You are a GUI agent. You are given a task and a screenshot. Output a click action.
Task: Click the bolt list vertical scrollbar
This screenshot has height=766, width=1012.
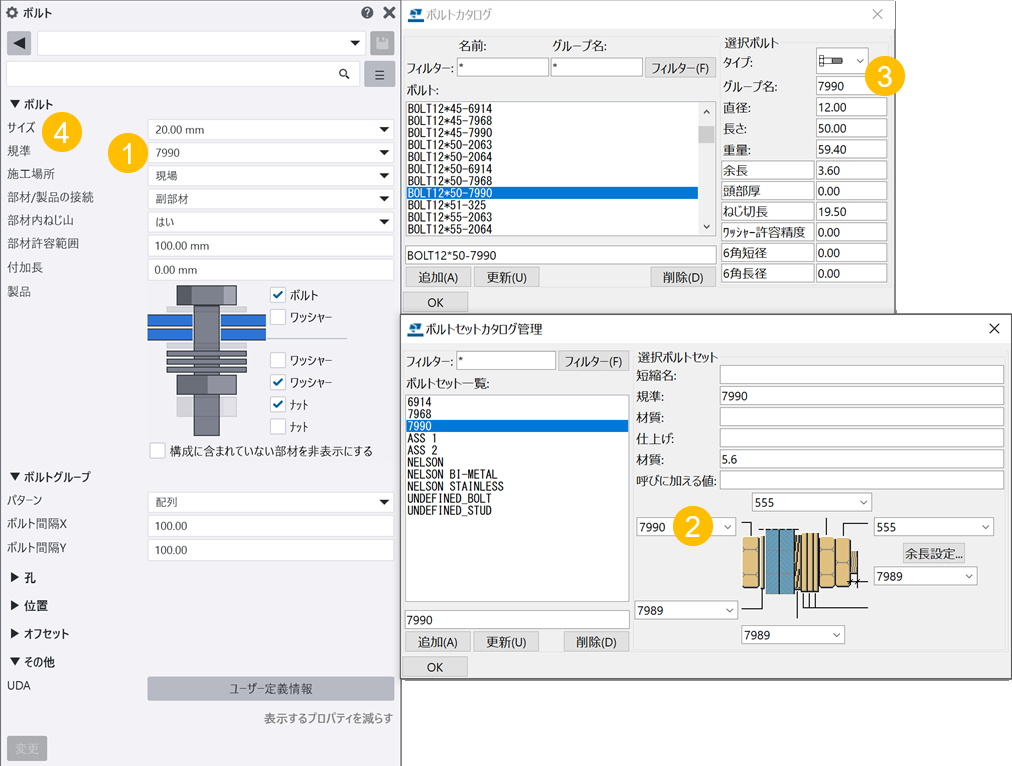click(x=706, y=170)
